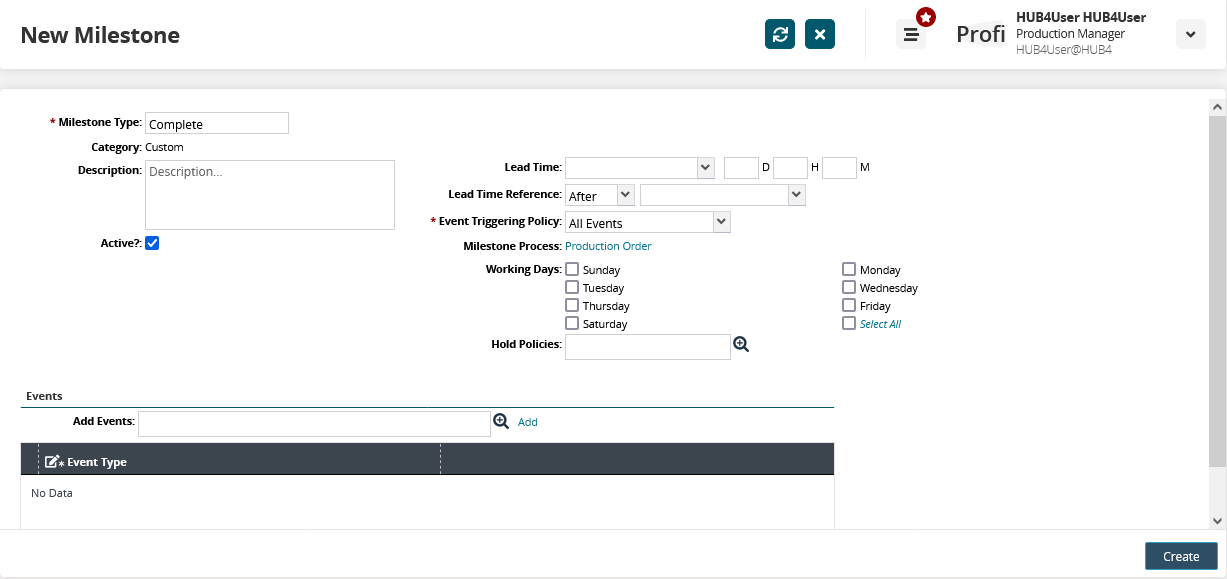Screen dimensions: 1227x579
Task: Click the Create button
Action: (1180, 556)
